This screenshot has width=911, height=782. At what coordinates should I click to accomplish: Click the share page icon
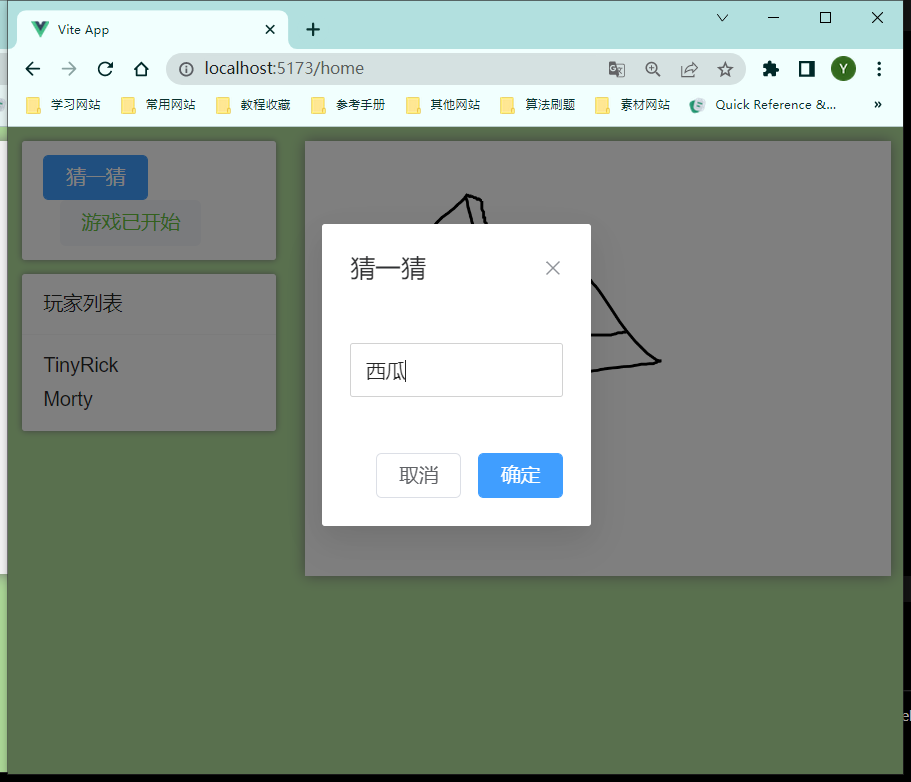(x=689, y=69)
